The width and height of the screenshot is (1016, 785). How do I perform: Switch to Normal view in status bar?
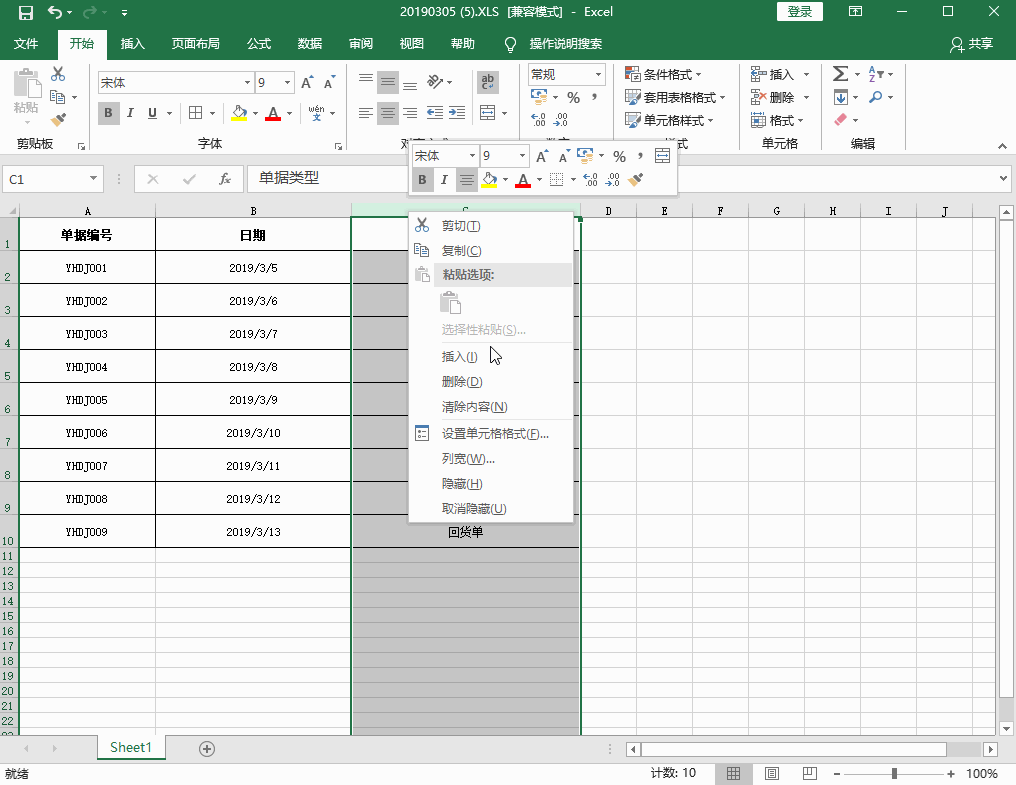coord(733,773)
